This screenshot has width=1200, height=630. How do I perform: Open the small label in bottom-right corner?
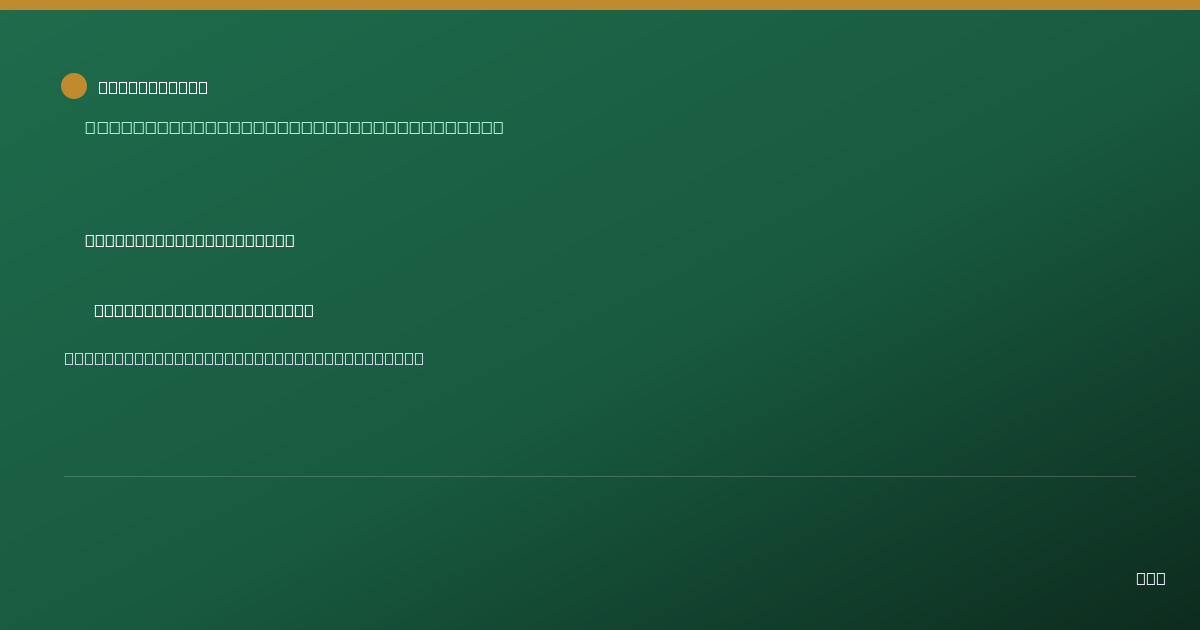point(1151,578)
